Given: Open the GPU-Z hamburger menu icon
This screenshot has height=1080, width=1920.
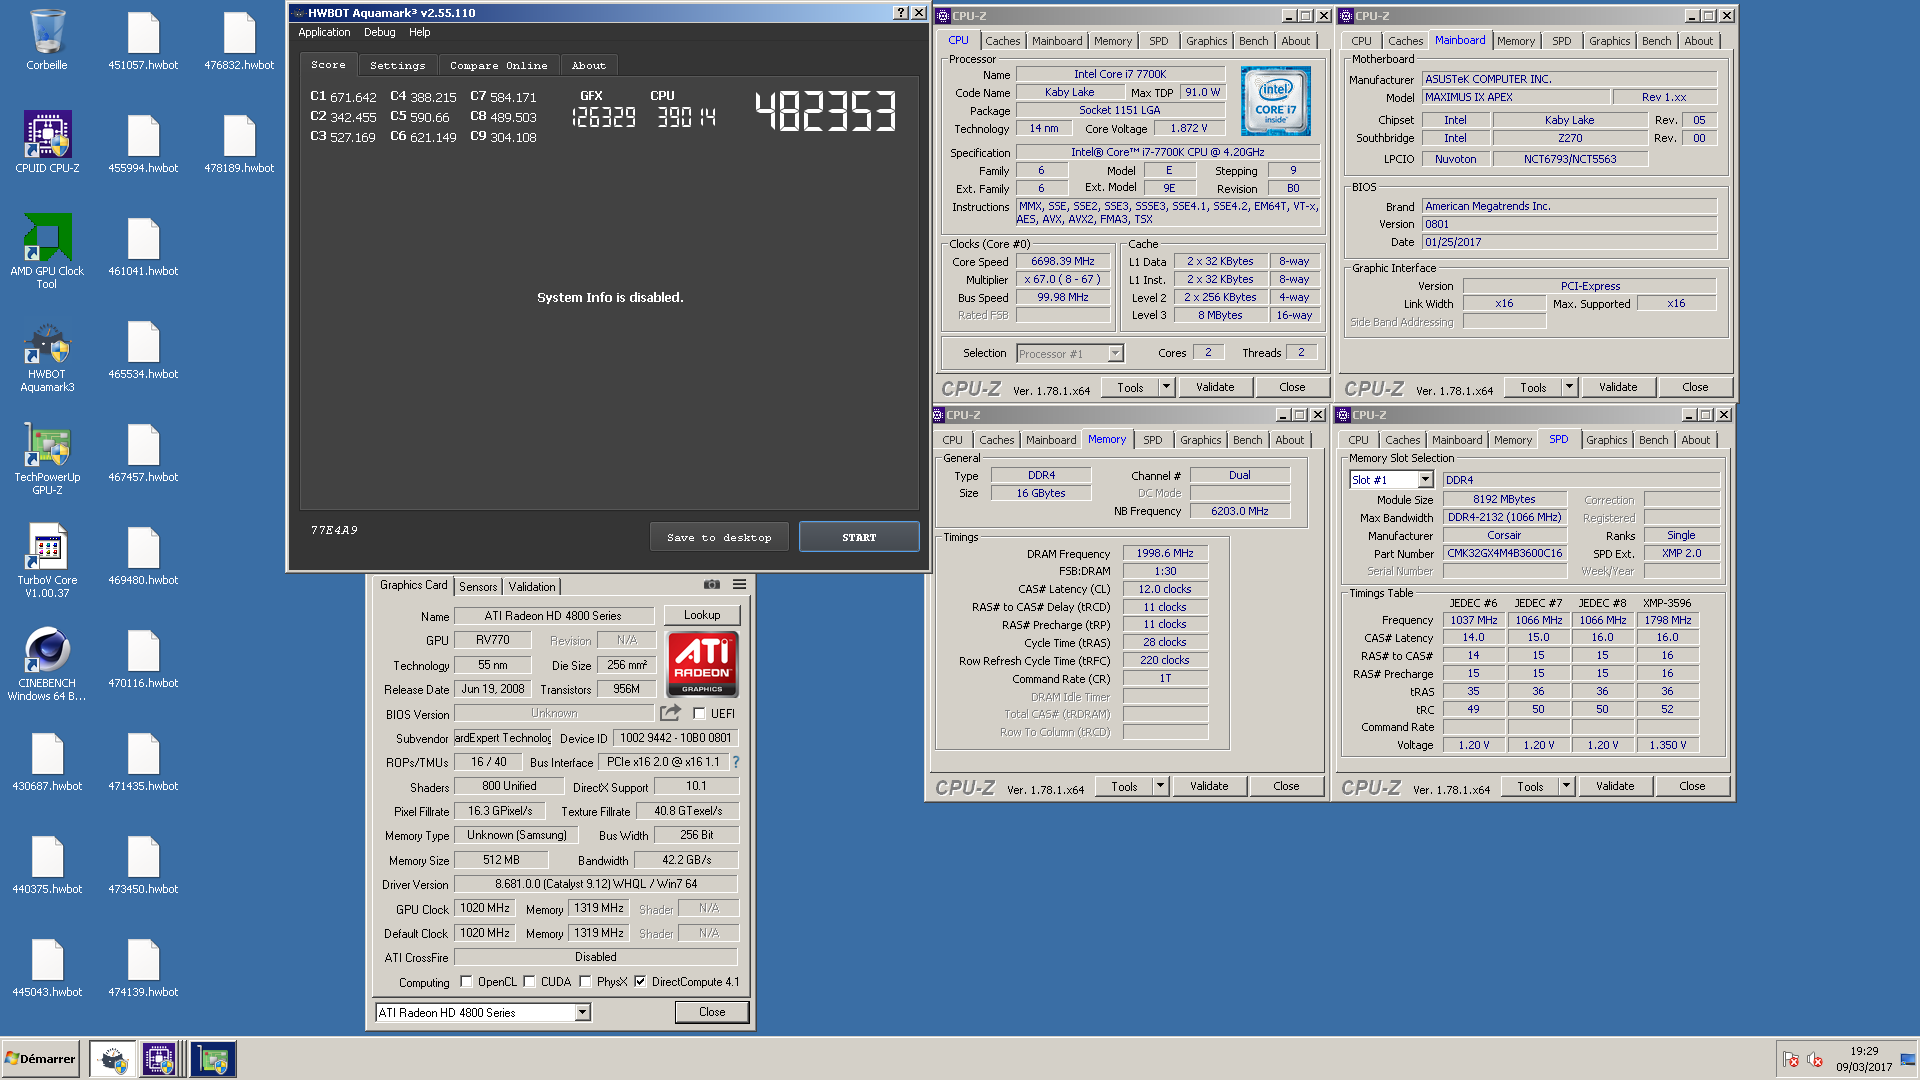Looking at the screenshot, I should 739,584.
